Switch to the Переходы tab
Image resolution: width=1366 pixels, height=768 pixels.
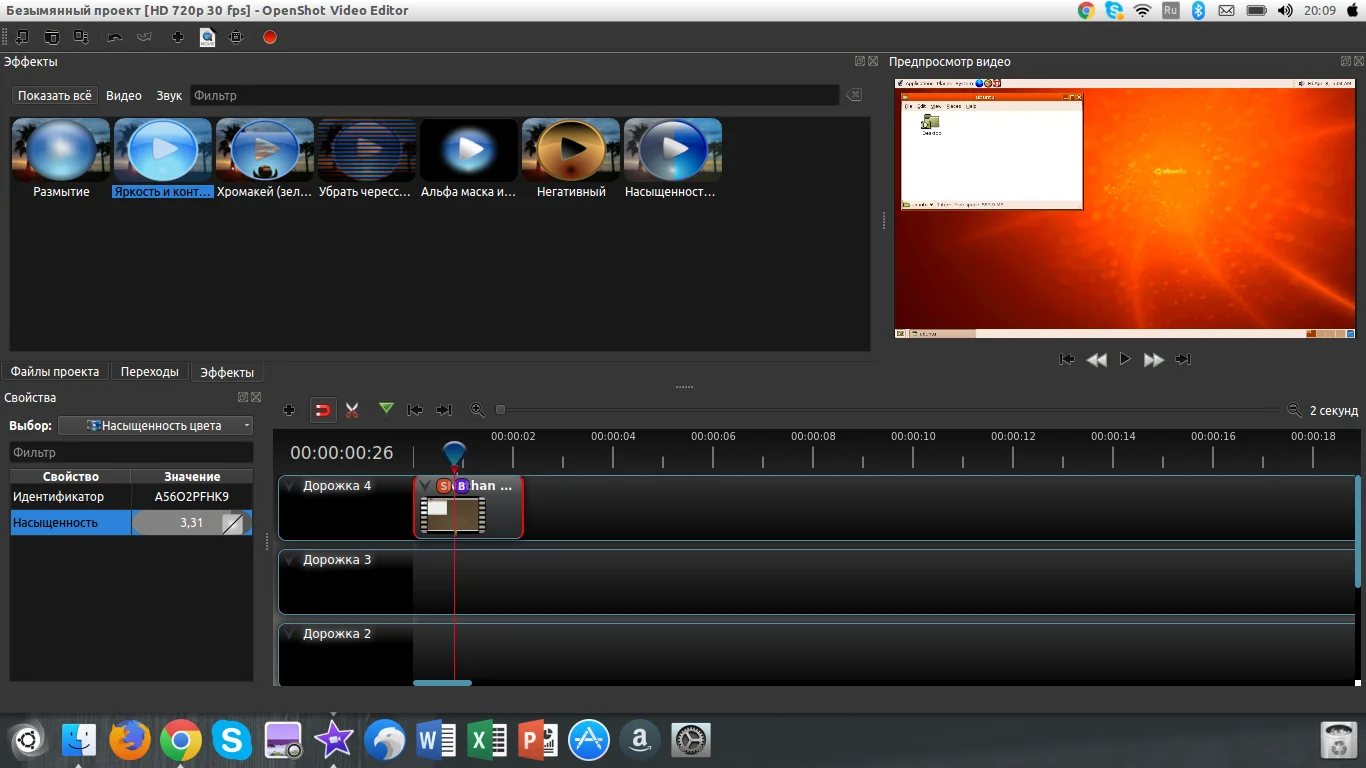(x=149, y=372)
